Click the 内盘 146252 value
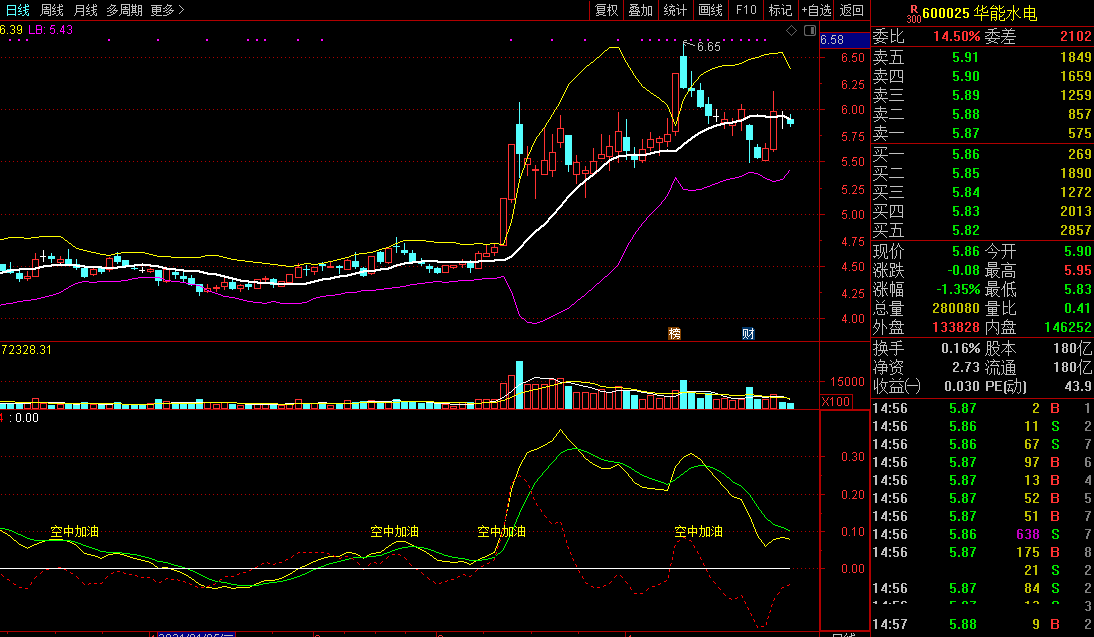The image size is (1094, 637). (1068, 327)
